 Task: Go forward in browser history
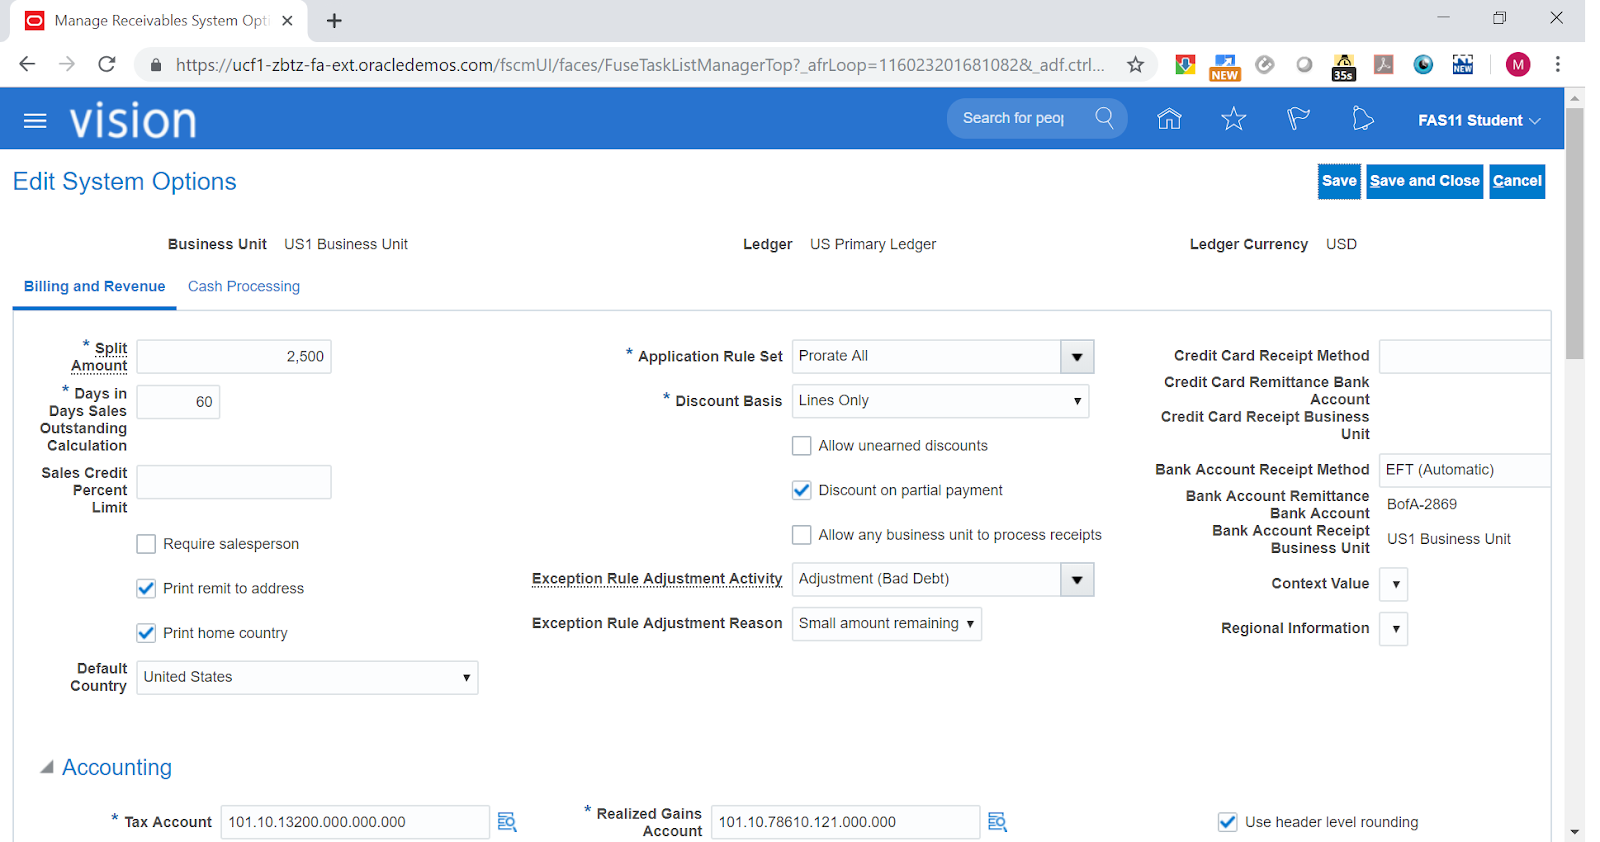point(67,64)
